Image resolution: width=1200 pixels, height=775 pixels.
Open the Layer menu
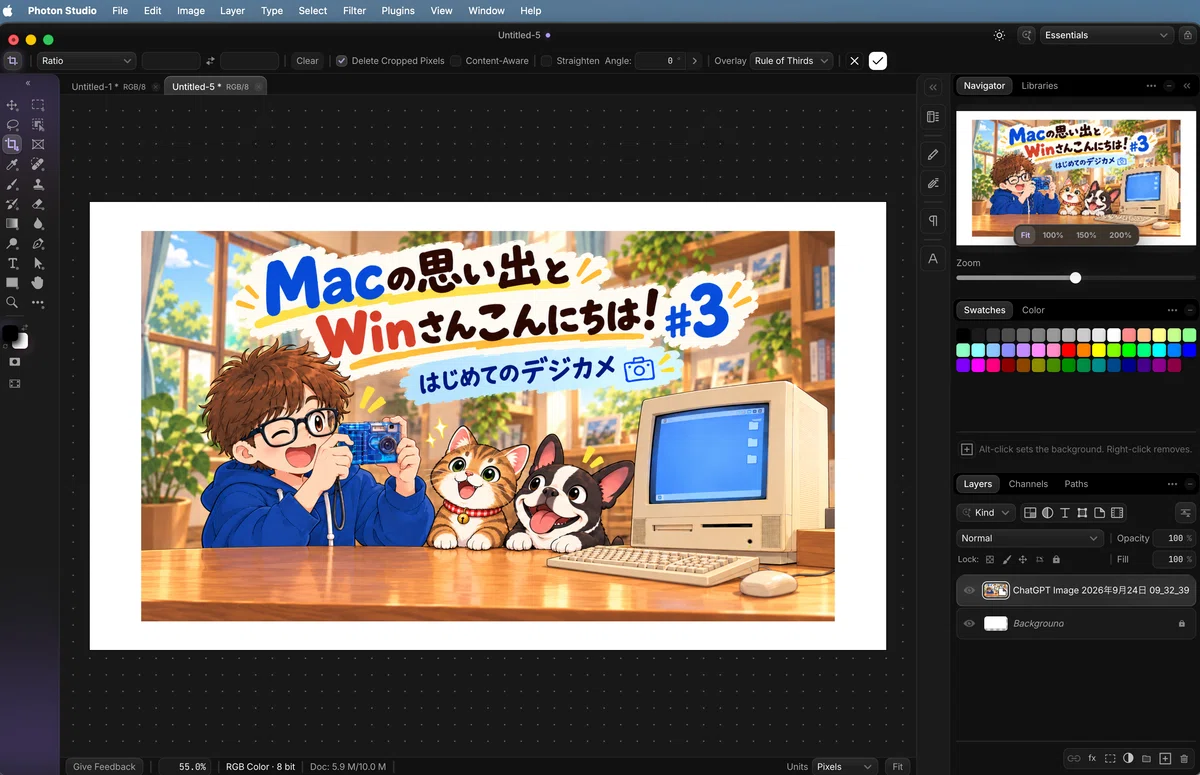coord(232,11)
